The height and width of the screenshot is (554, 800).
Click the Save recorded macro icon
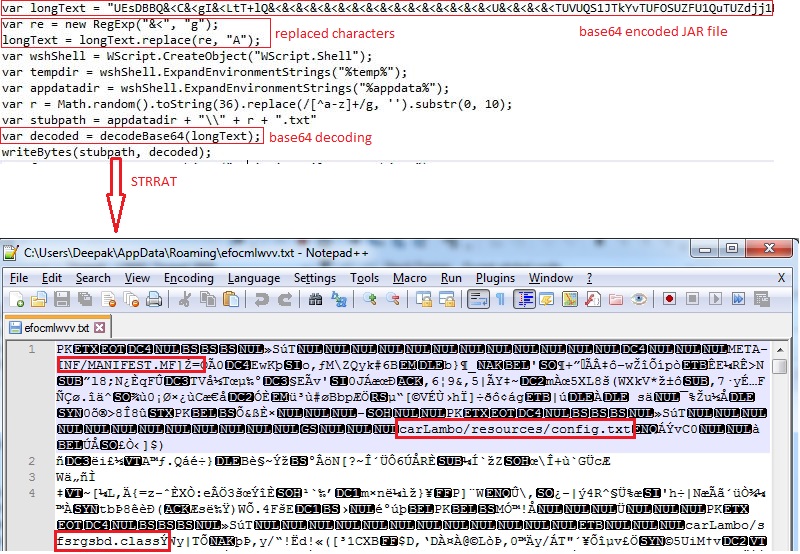point(762,299)
